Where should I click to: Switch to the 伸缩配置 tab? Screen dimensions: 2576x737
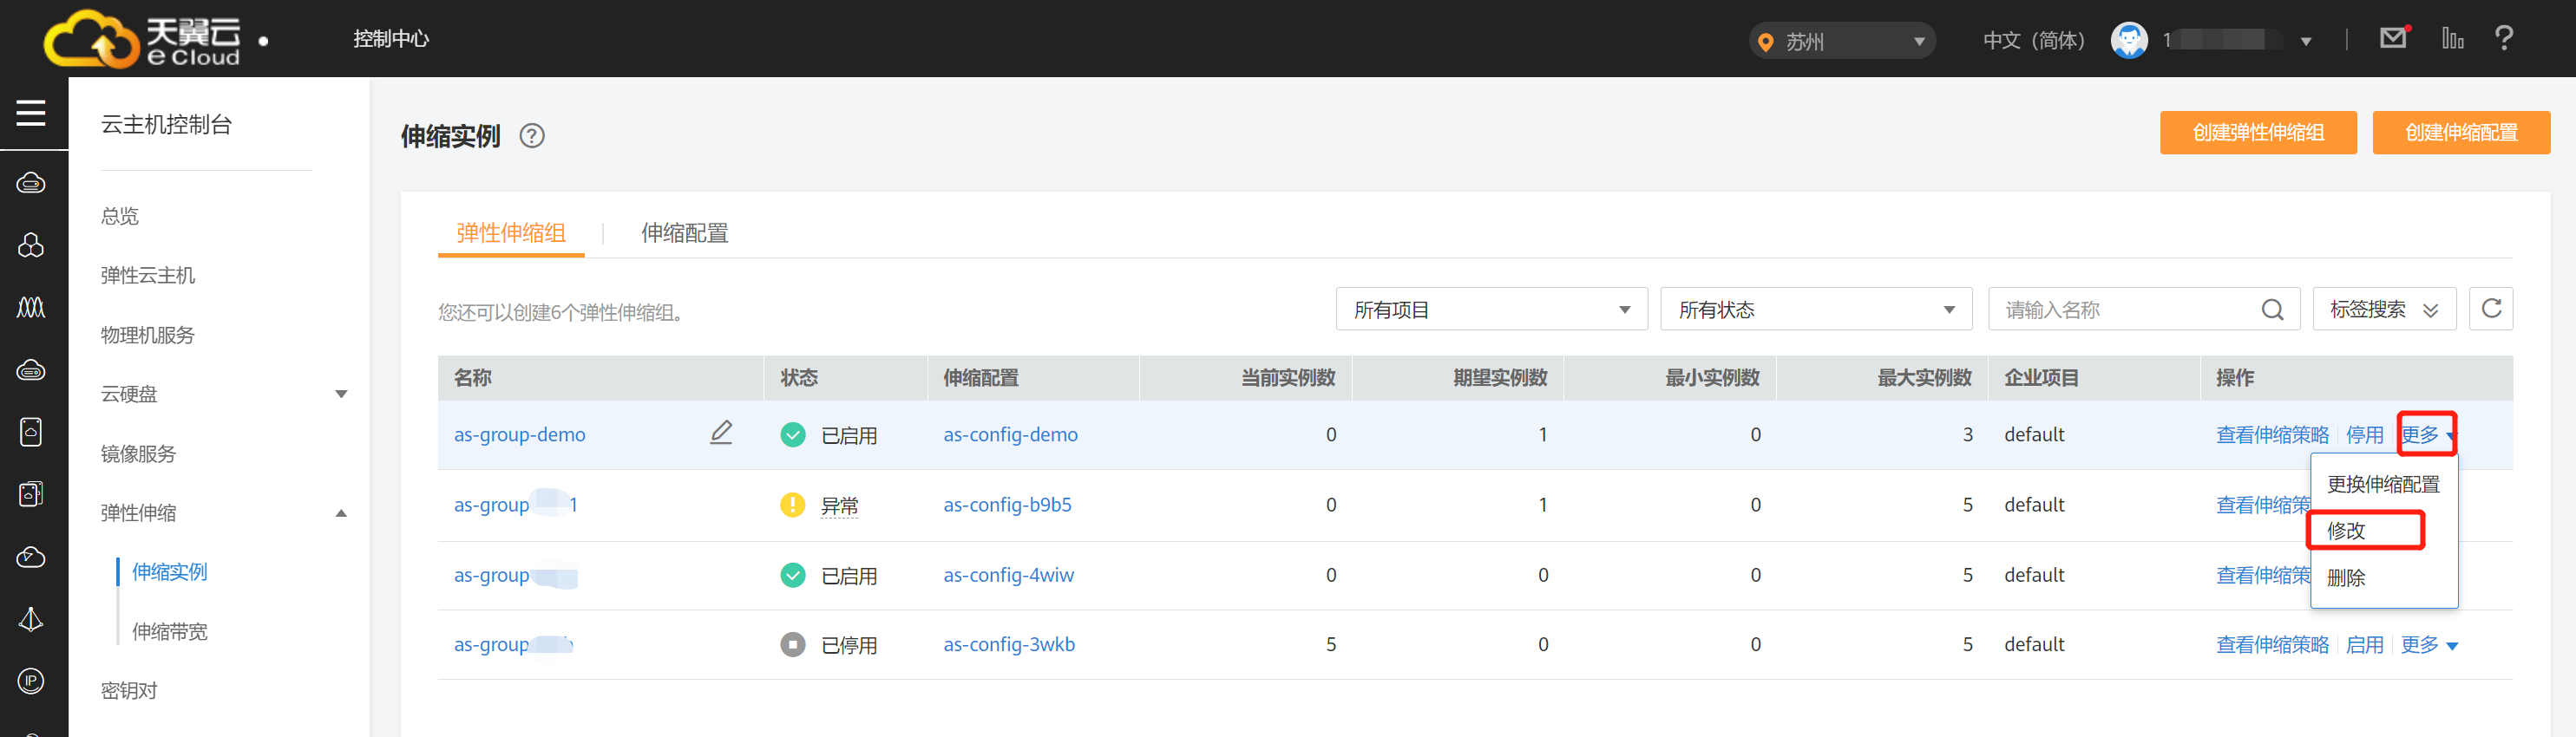coord(684,233)
